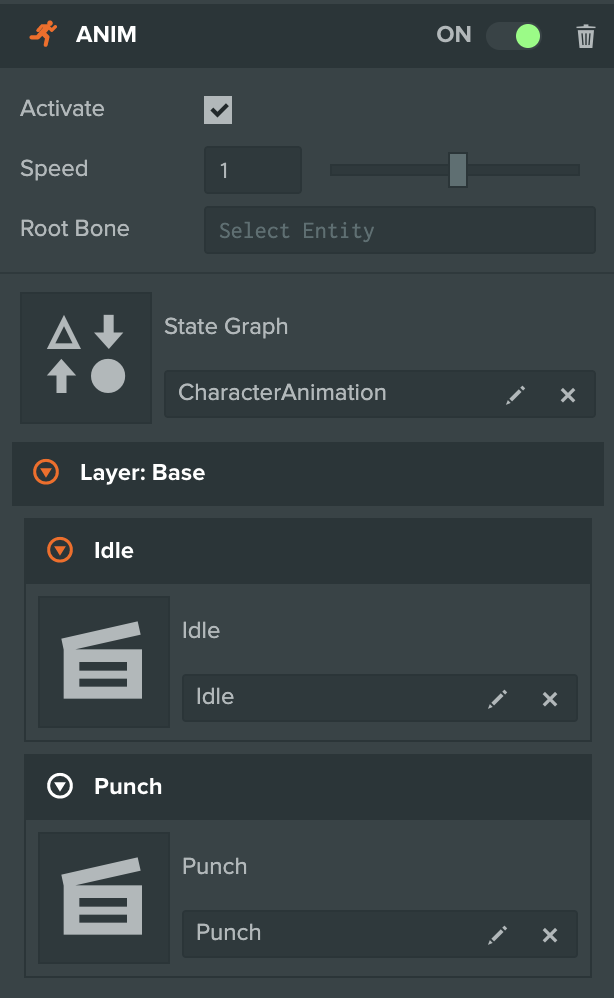Click the State Graph label
614x998 pixels.
226,327
